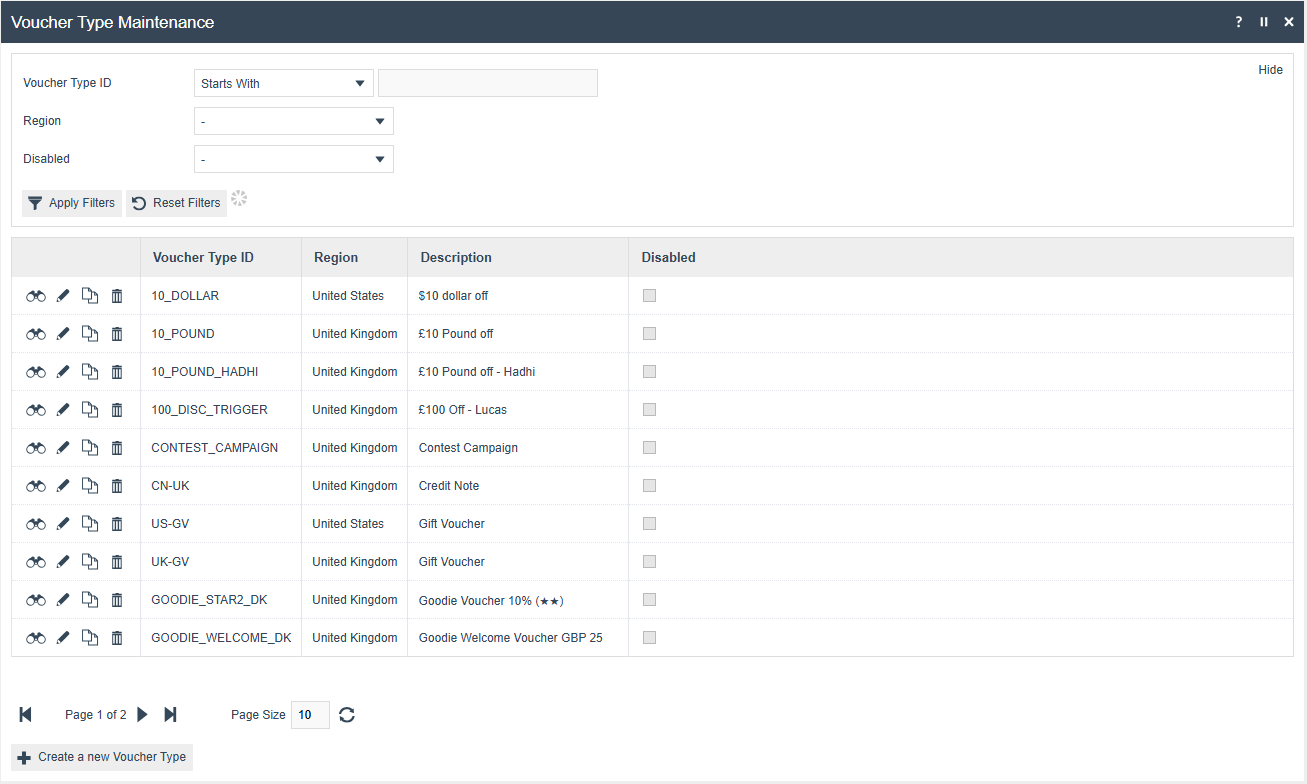Edit the CONTEST_CAMPAIGN voucher type

click(x=63, y=448)
